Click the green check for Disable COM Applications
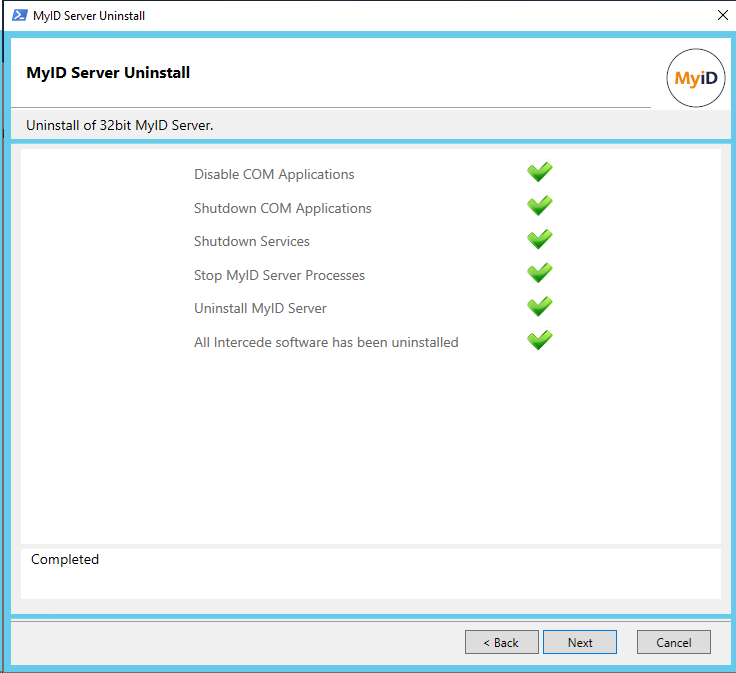The width and height of the screenshot is (736, 673). (x=539, y=172)
